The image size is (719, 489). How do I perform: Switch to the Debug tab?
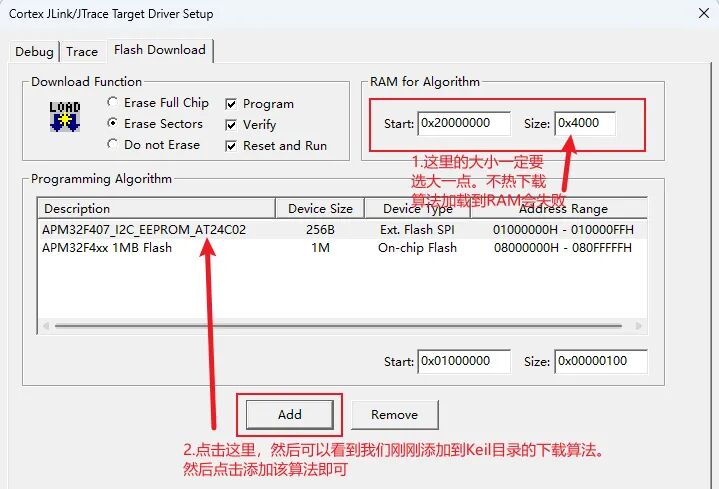pyautogui.click(x=34, y=51)
